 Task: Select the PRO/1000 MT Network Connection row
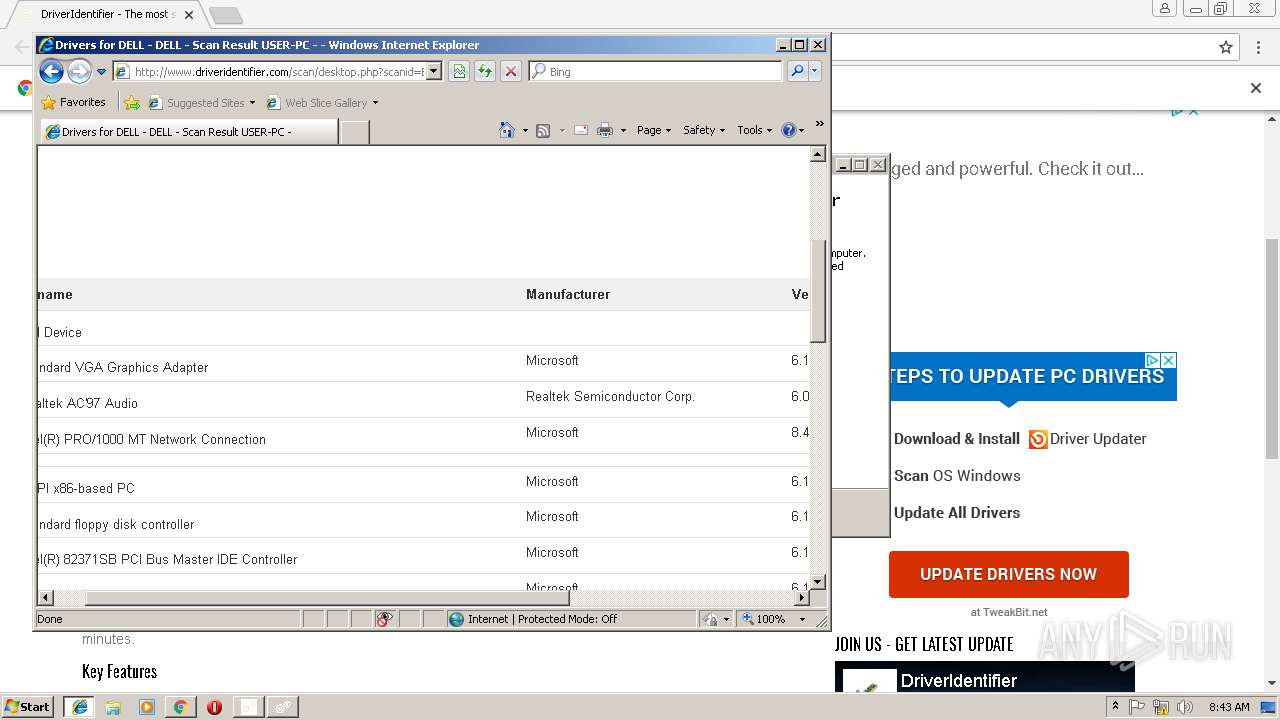tap(423, 436)
